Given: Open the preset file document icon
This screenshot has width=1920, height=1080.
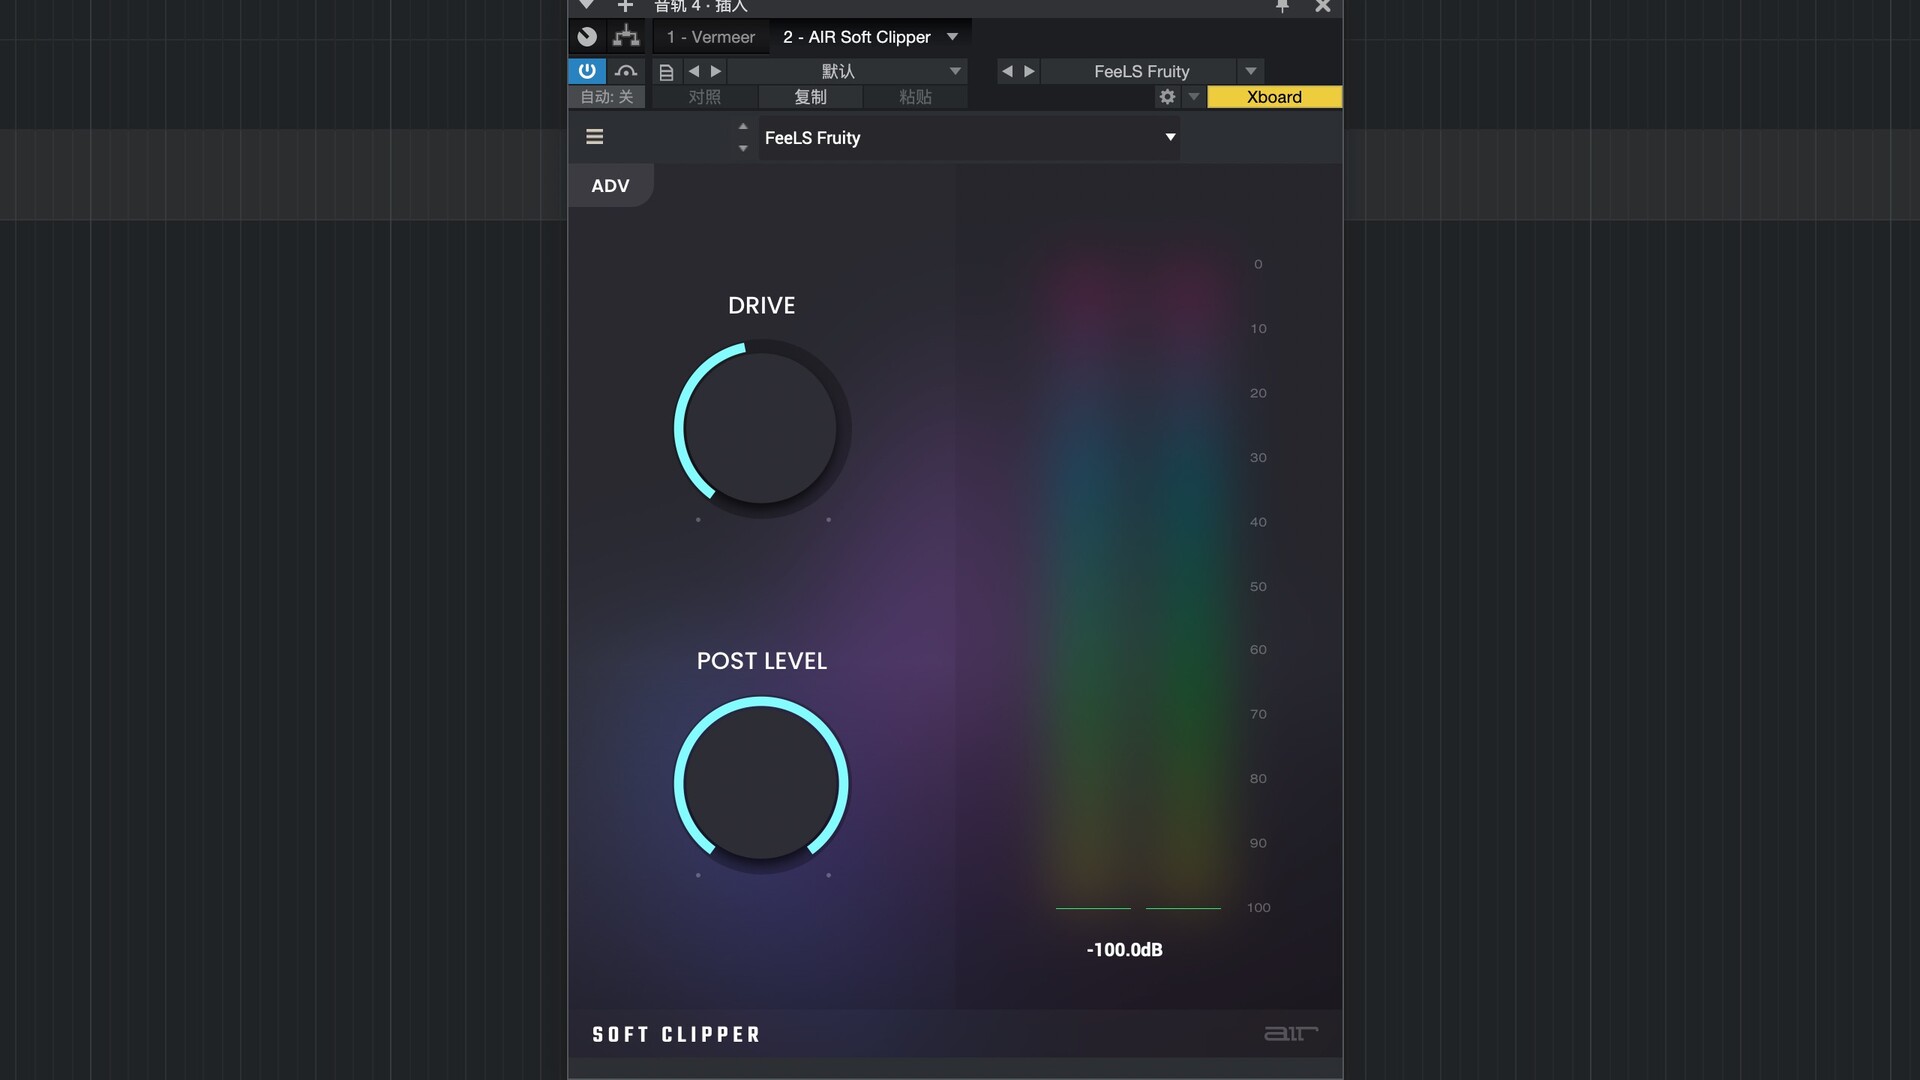Looking at the screenshot, I should click(666, 72).
